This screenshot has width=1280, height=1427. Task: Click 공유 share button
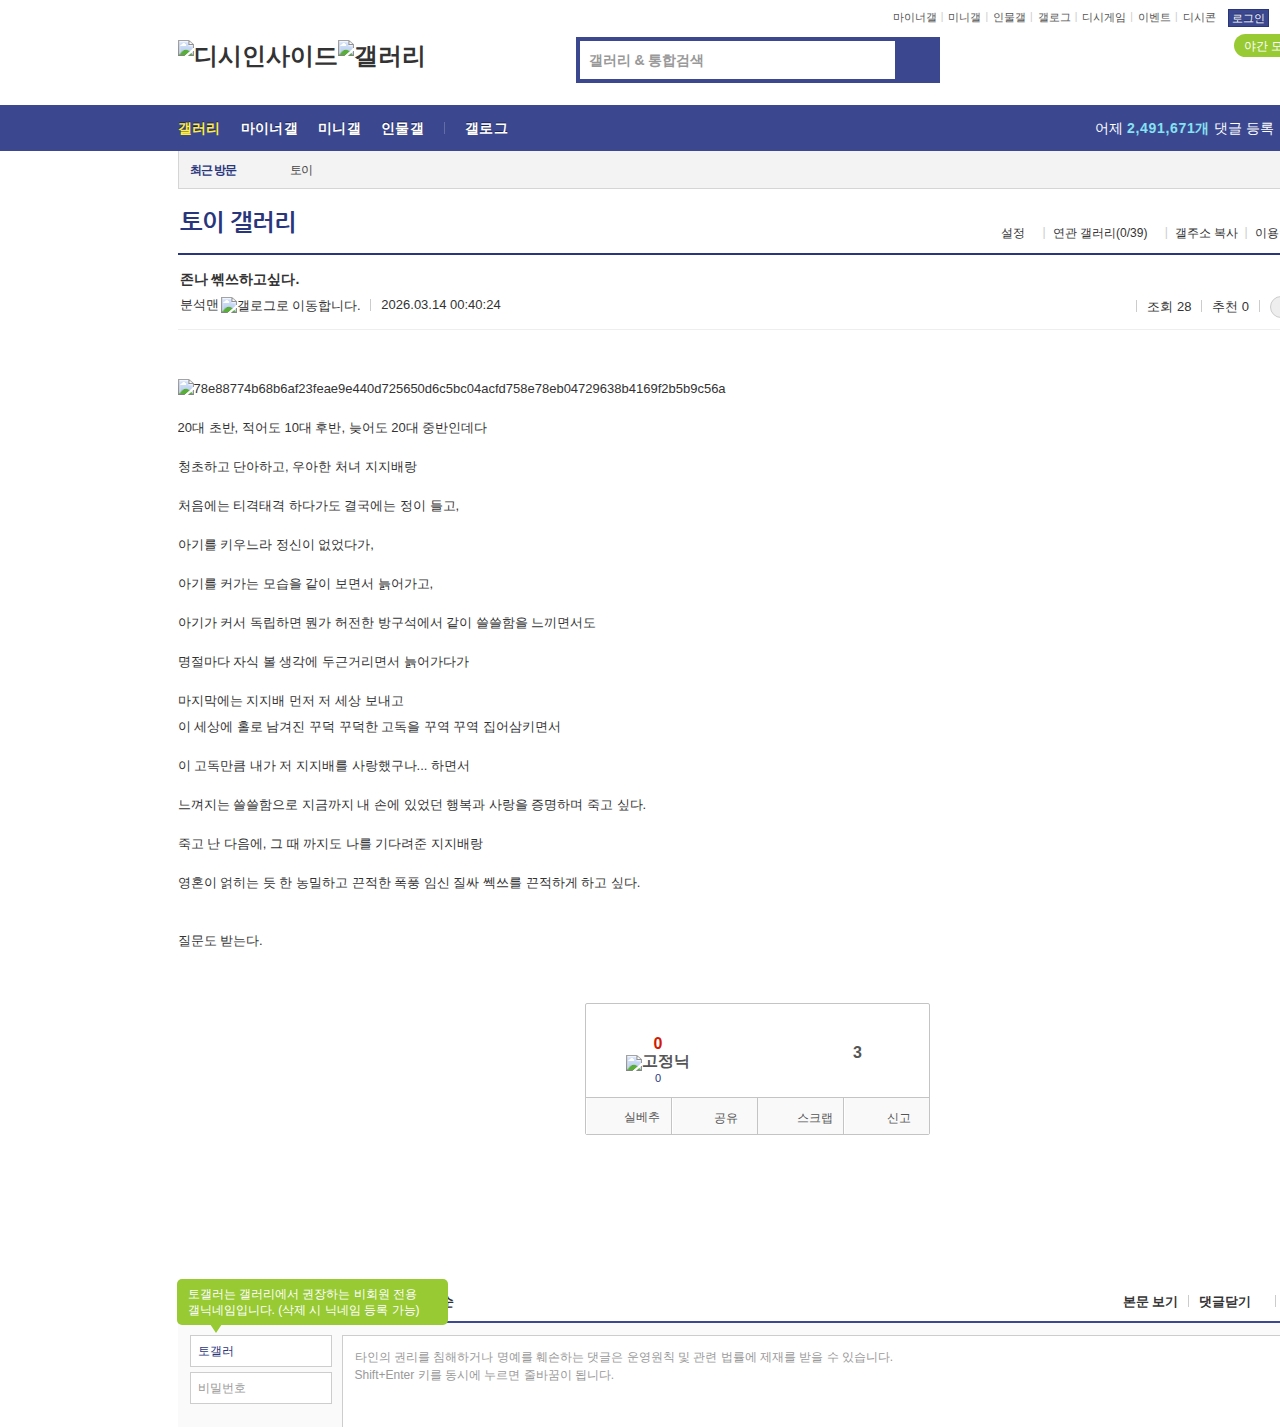715,1117
